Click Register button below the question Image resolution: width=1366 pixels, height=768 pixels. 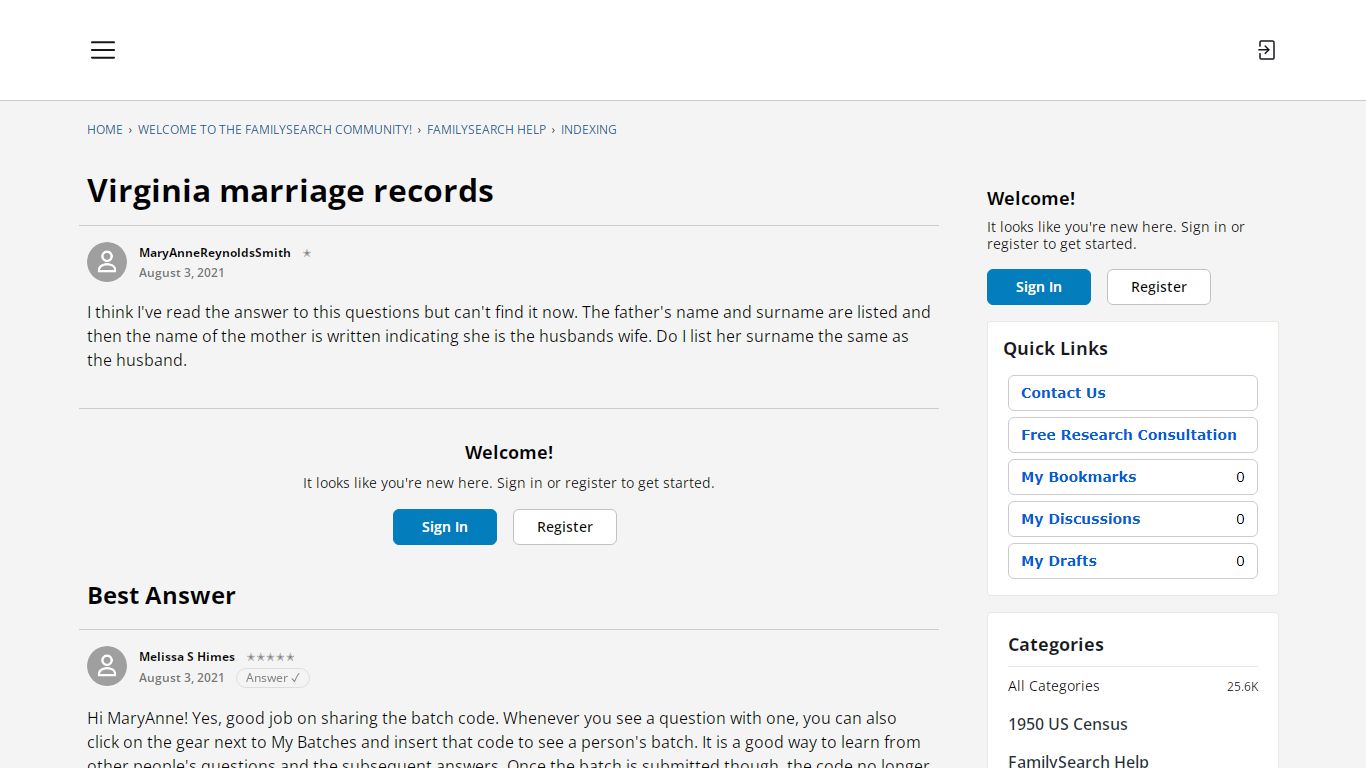pyautogui.click(x=565, y=527)
